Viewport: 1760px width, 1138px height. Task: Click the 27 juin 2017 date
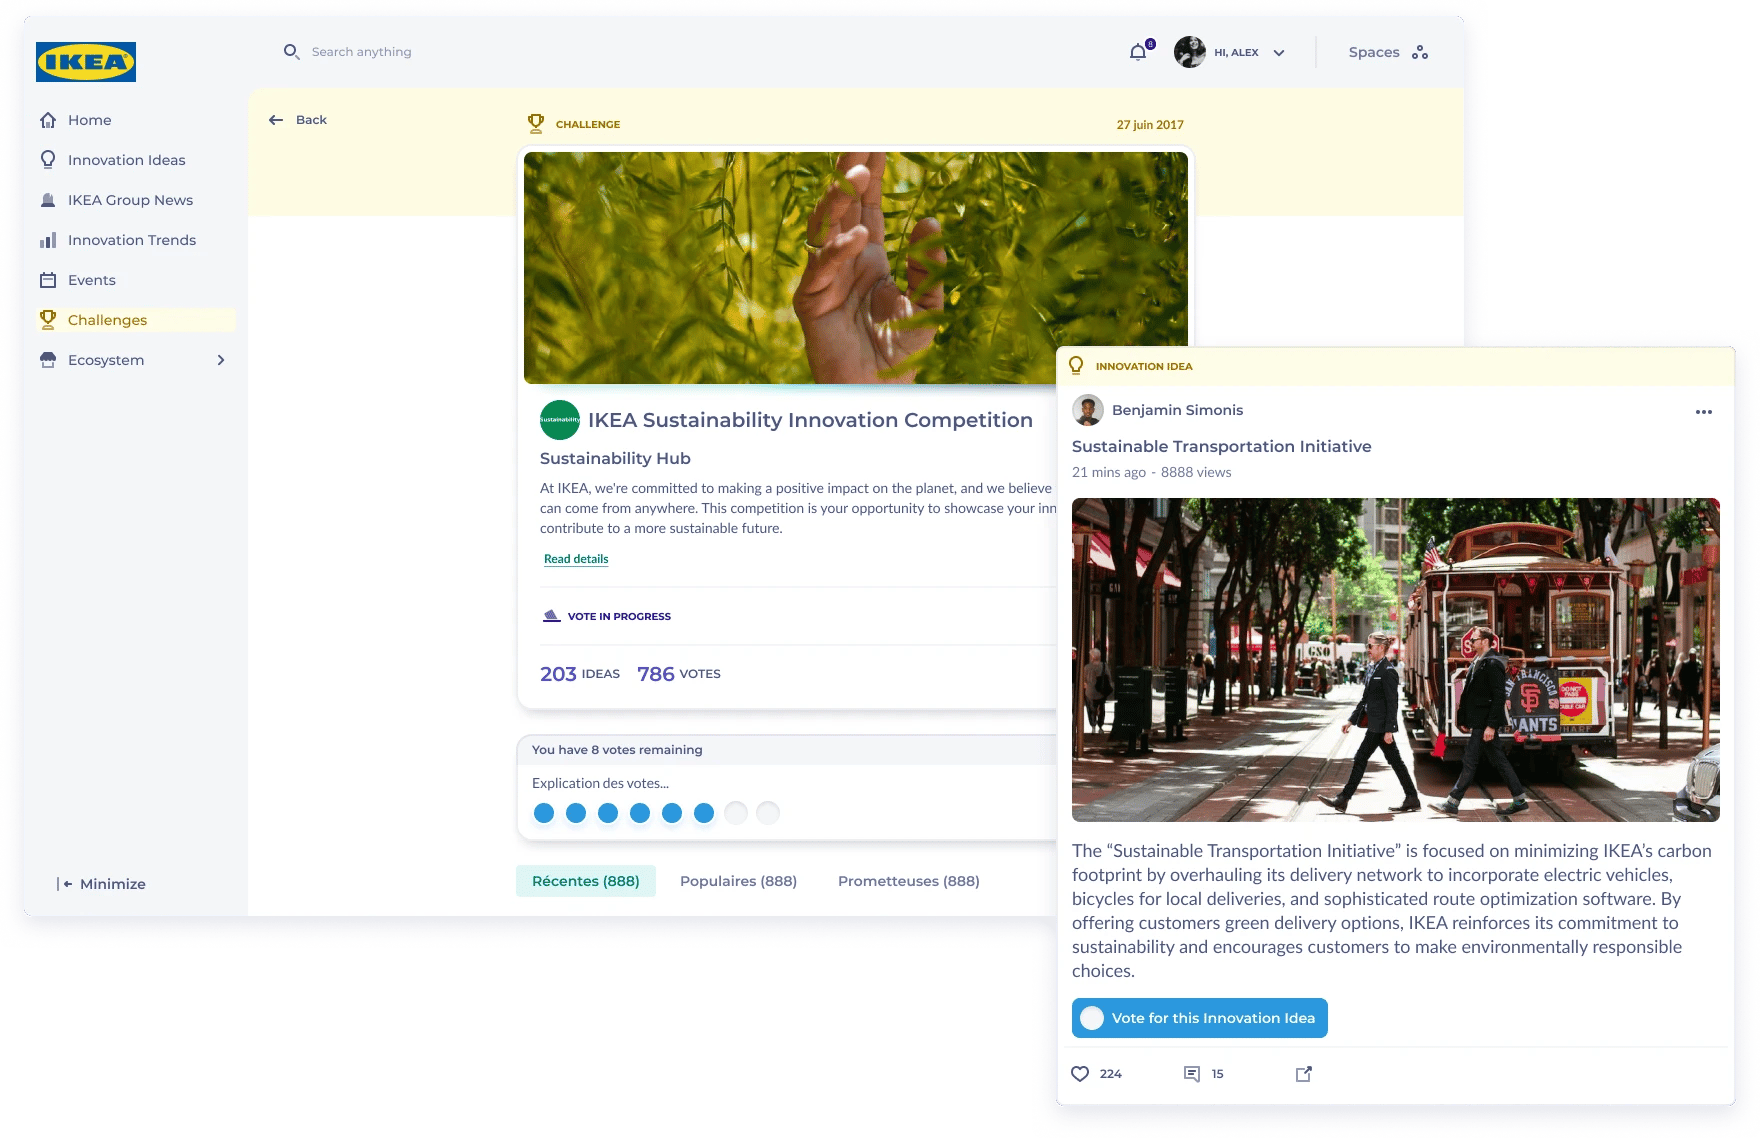point(1150,125)
